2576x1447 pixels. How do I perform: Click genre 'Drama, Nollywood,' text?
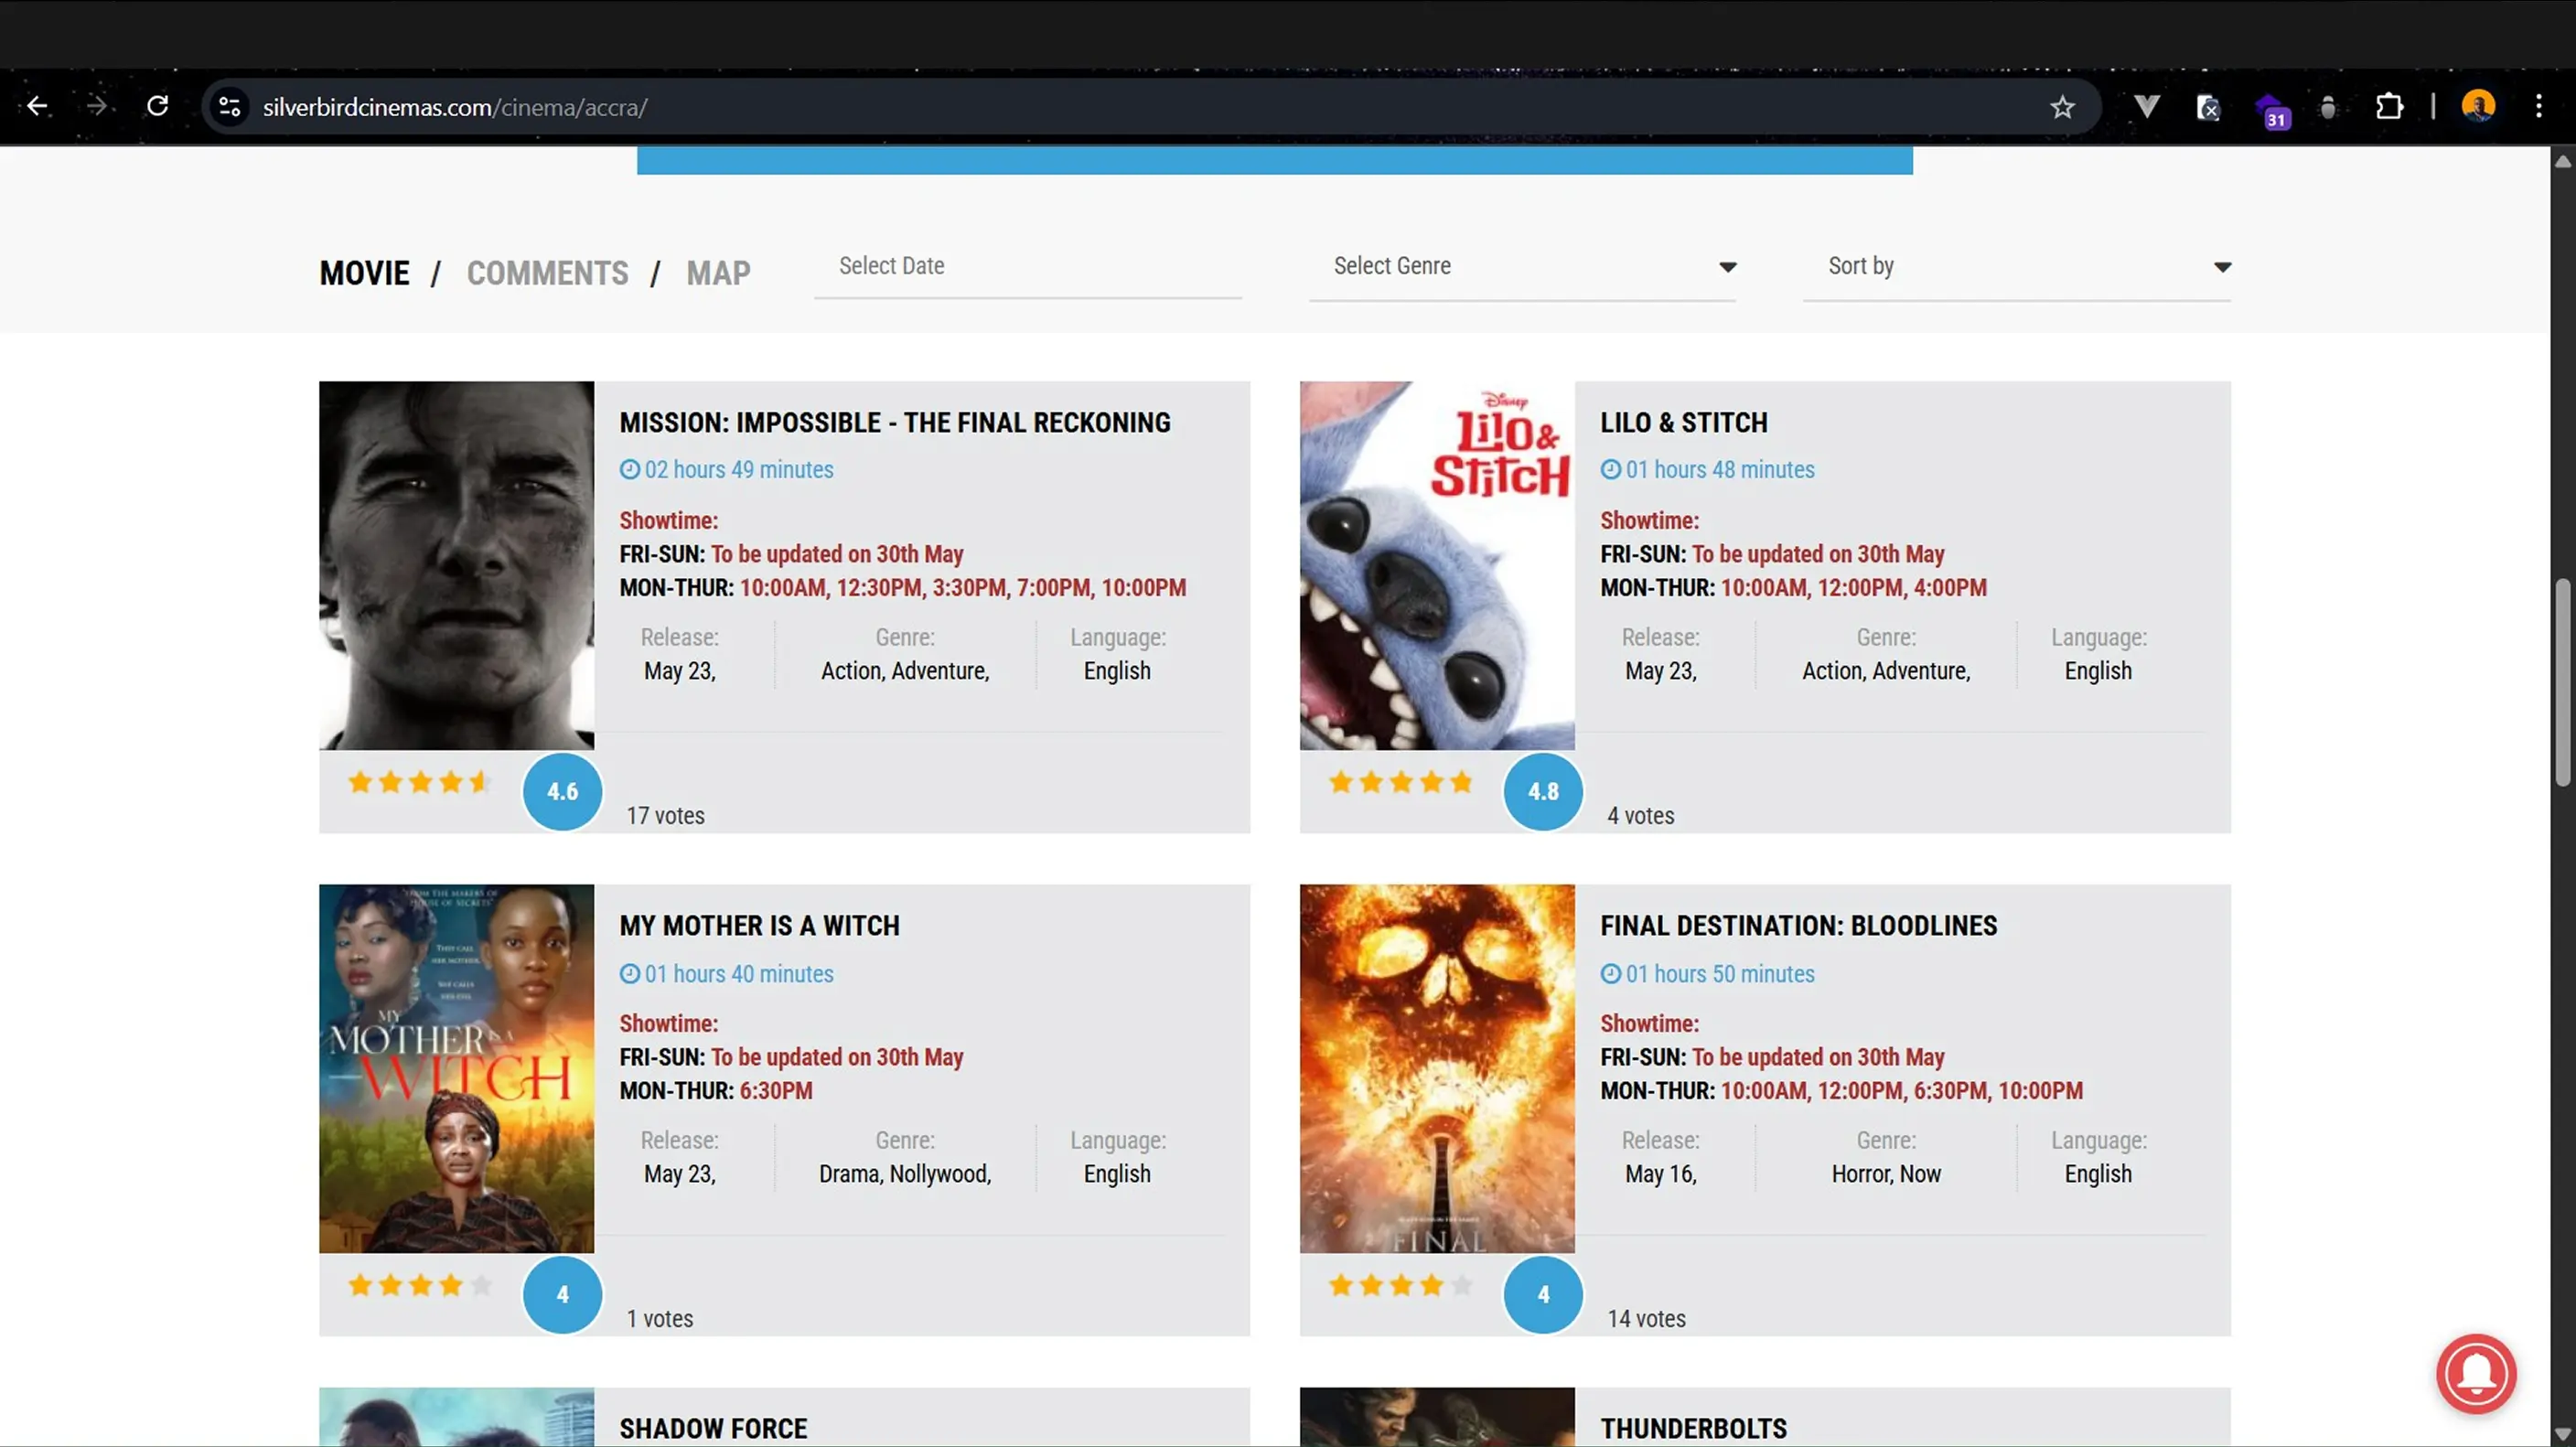[x=905, y=1174]
